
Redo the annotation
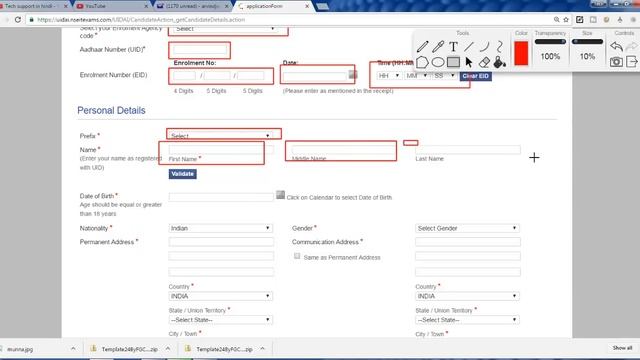631,46
